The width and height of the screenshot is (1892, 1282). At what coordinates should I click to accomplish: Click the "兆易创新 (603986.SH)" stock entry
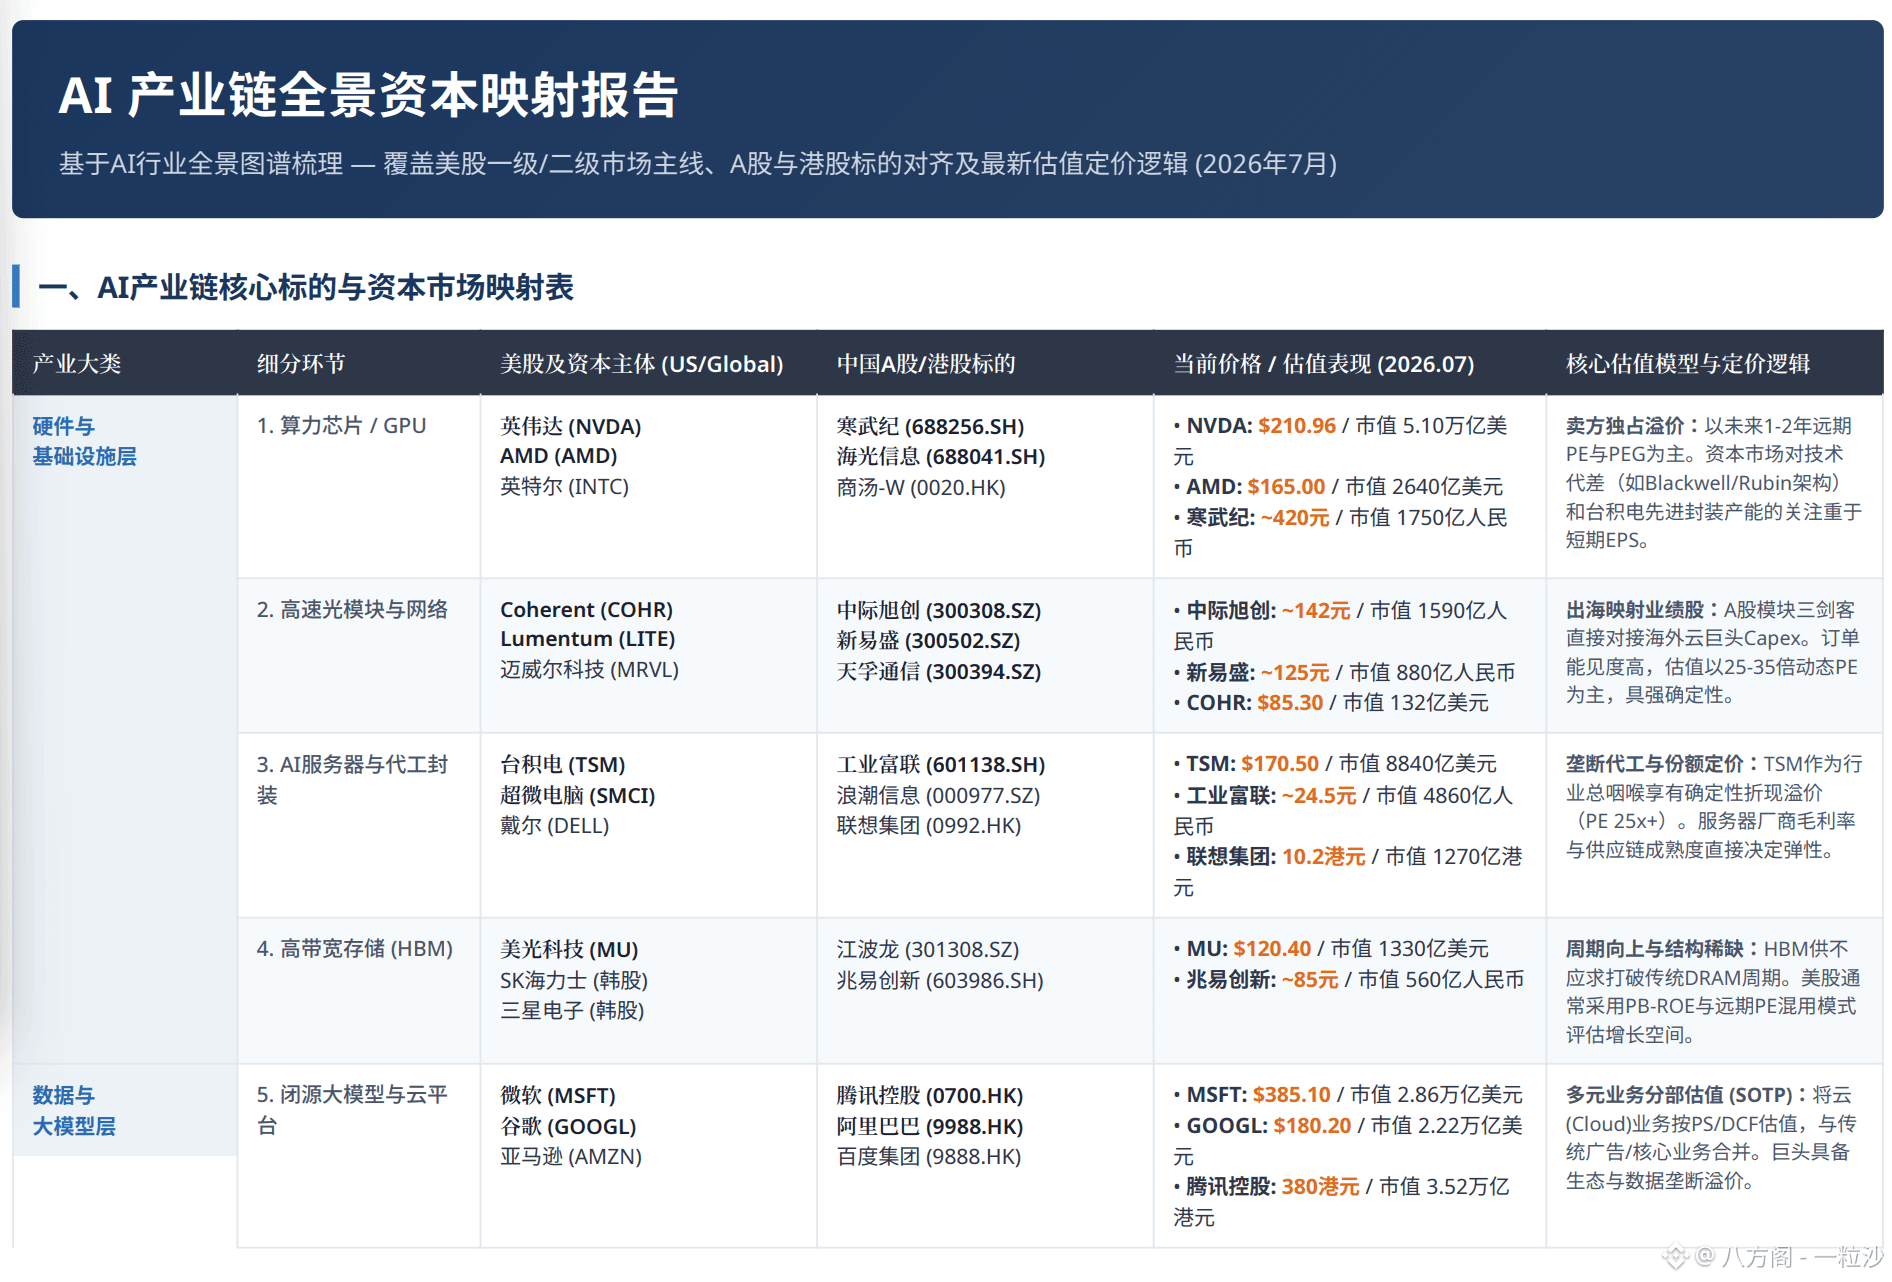pyautogui.click(x=940, y=981)
